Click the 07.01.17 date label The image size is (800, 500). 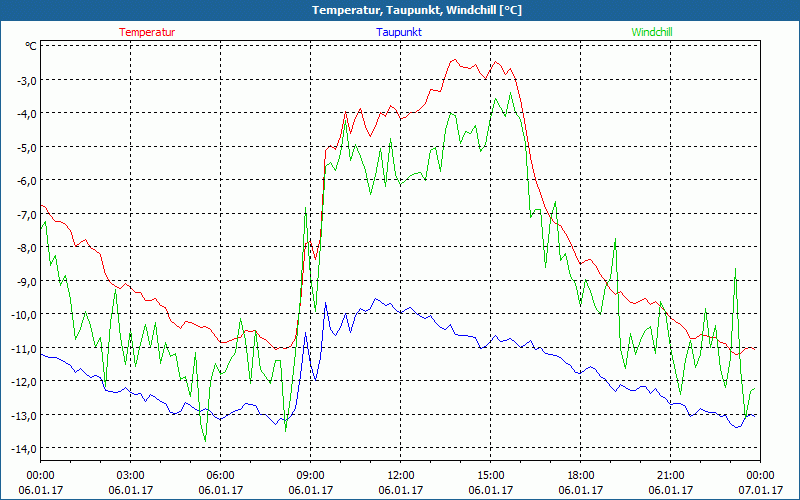[761, 490]
